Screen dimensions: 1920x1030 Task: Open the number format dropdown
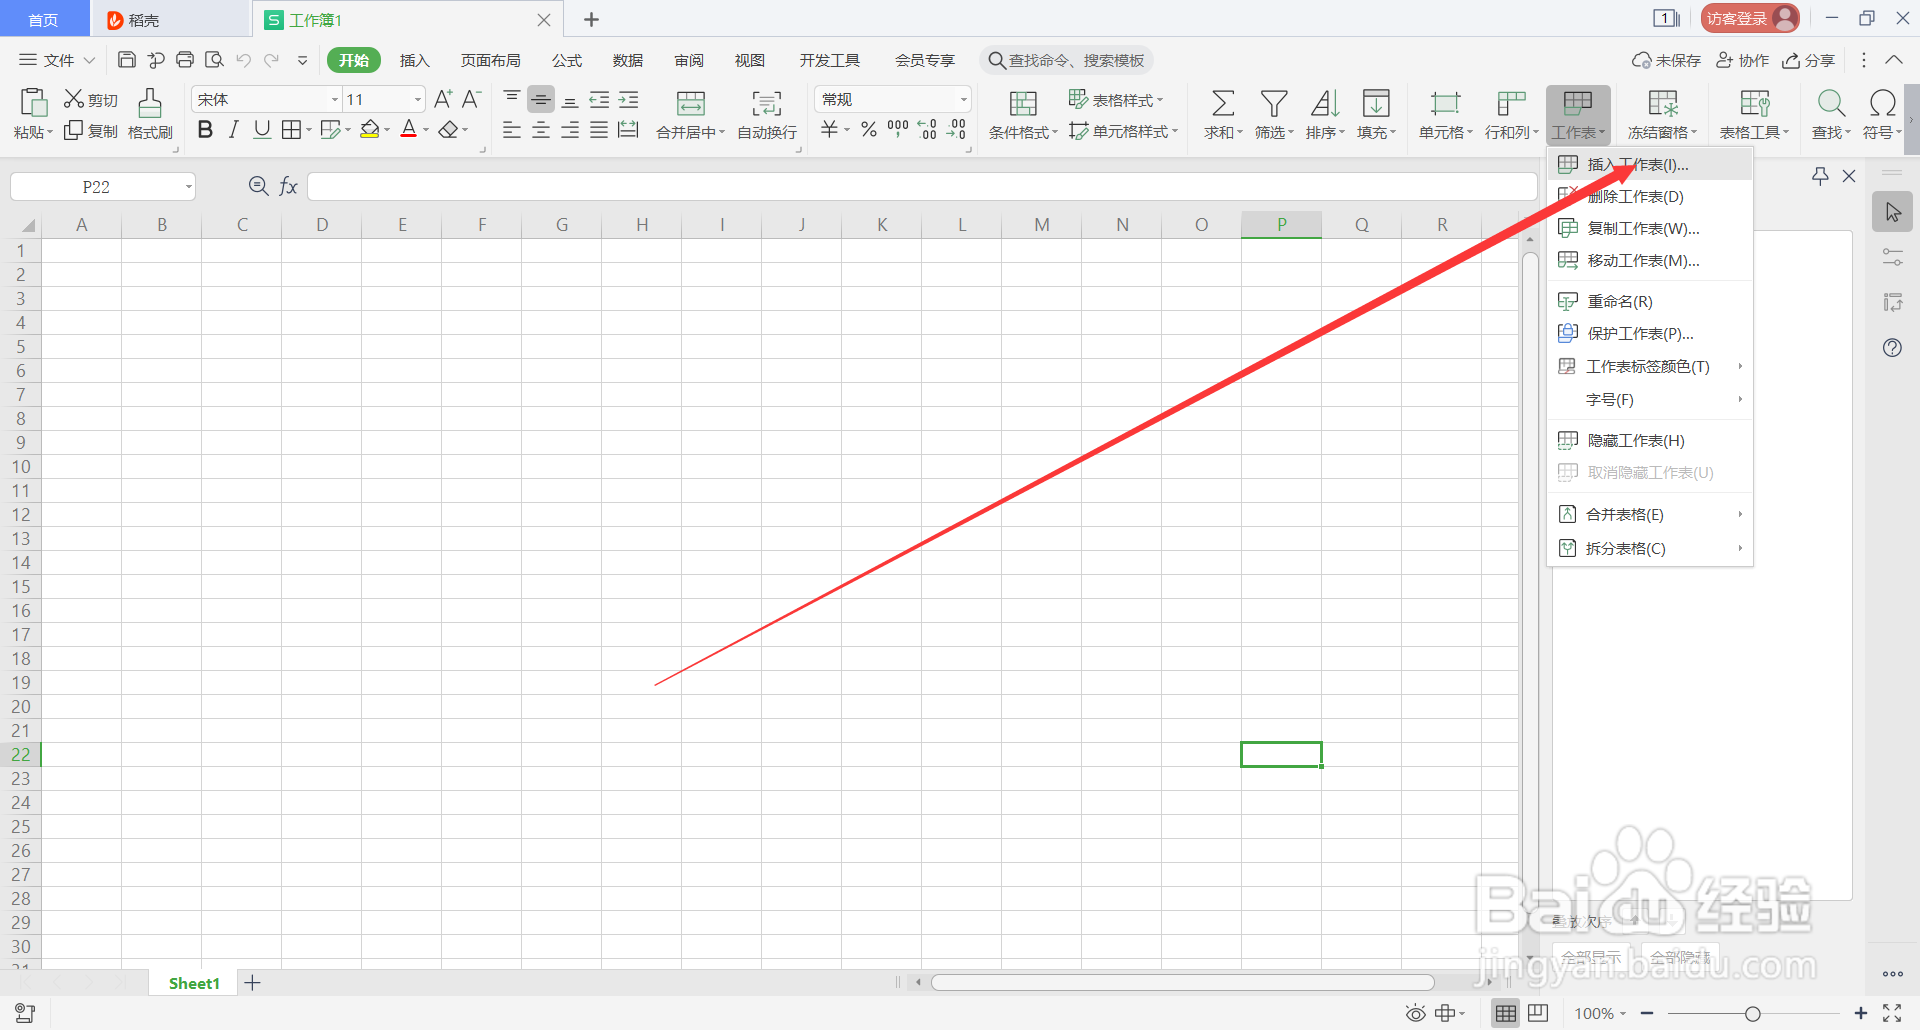(x=964, y=99)
